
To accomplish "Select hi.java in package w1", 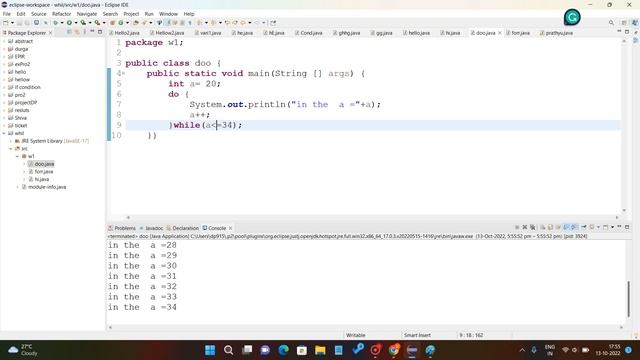I will click(x=42, y=179).
